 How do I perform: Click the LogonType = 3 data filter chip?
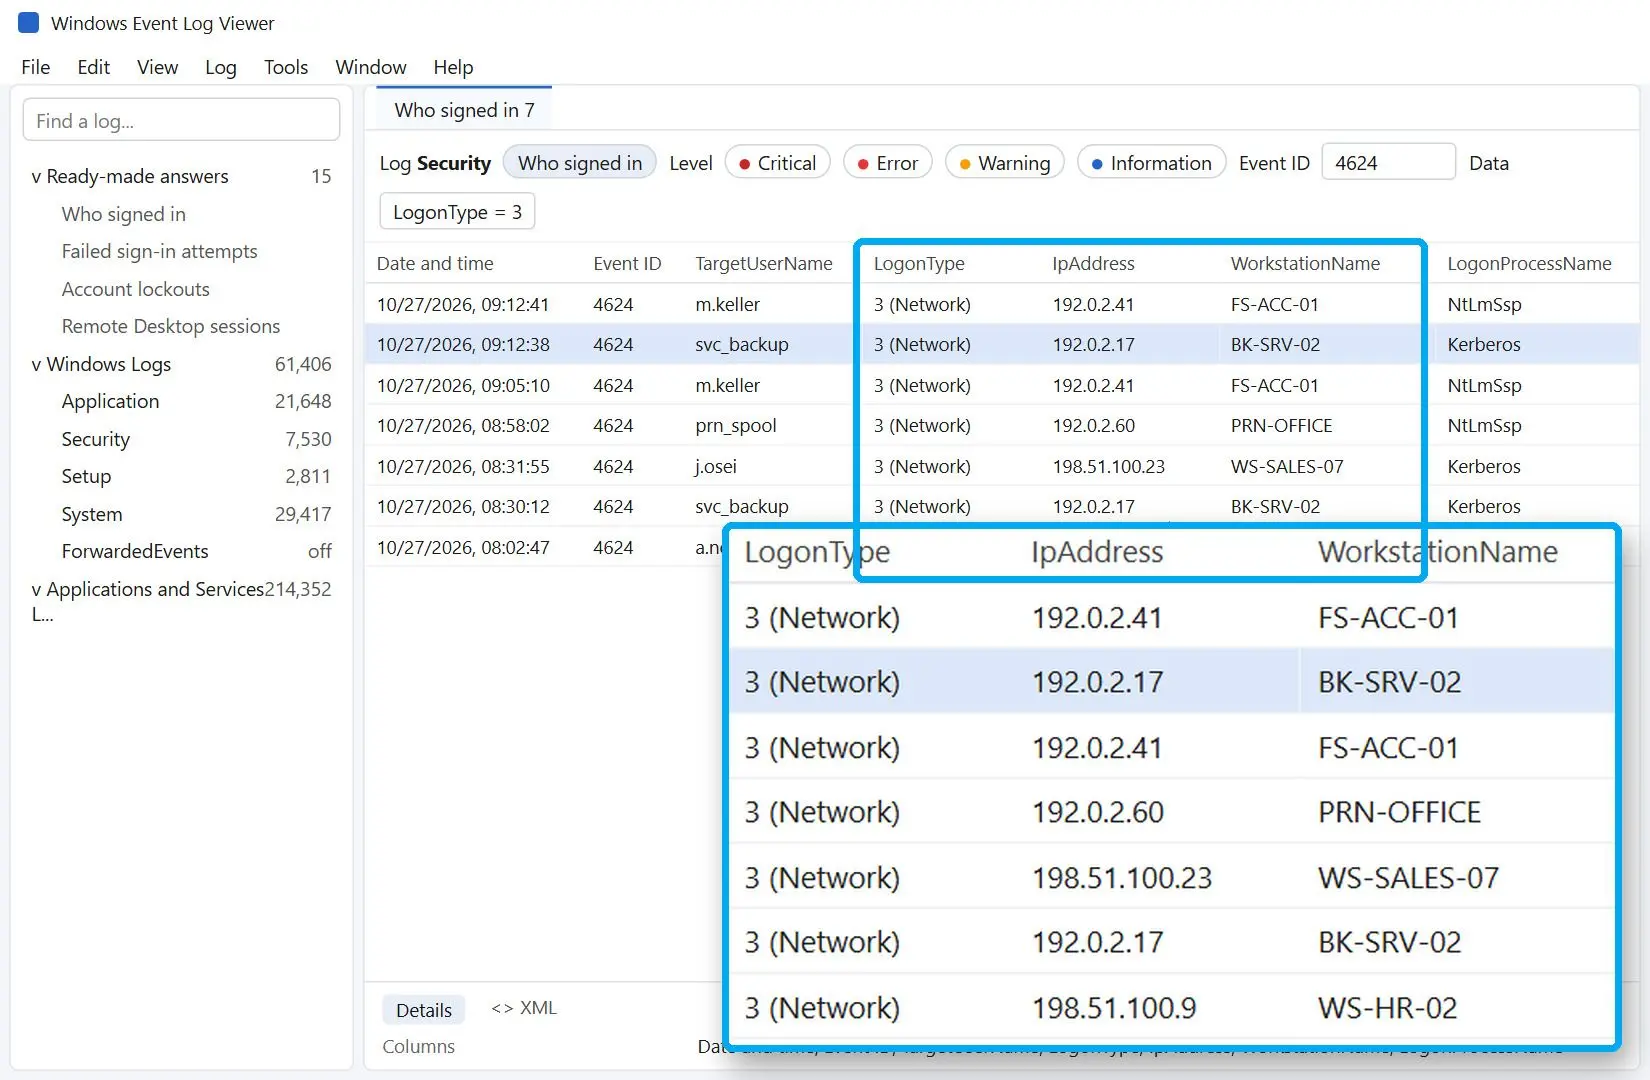[x=457, y=212]
